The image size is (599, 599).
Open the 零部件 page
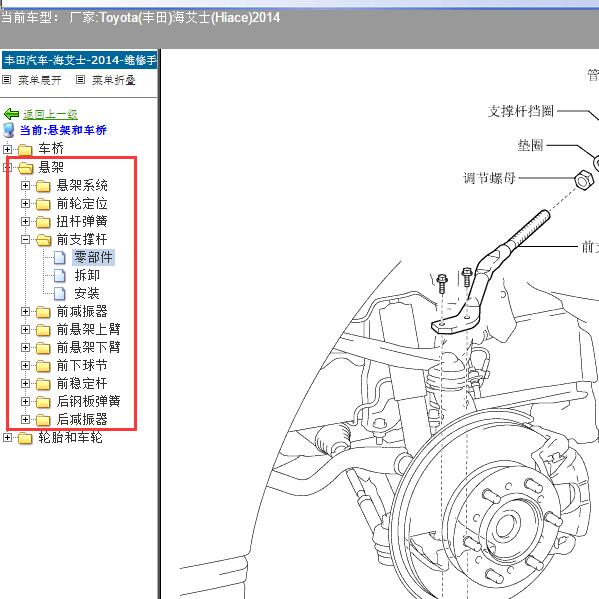[x=94, y=257]
